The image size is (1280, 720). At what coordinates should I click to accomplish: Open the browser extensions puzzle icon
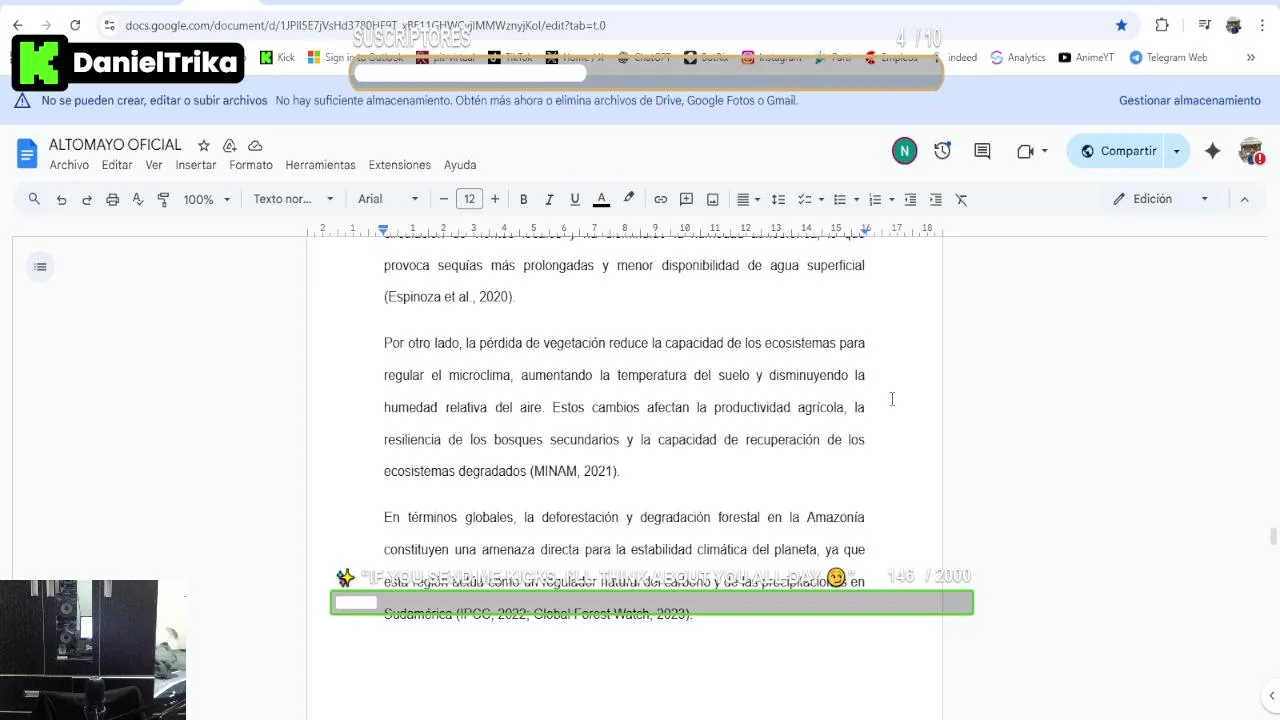(1161, 25)
